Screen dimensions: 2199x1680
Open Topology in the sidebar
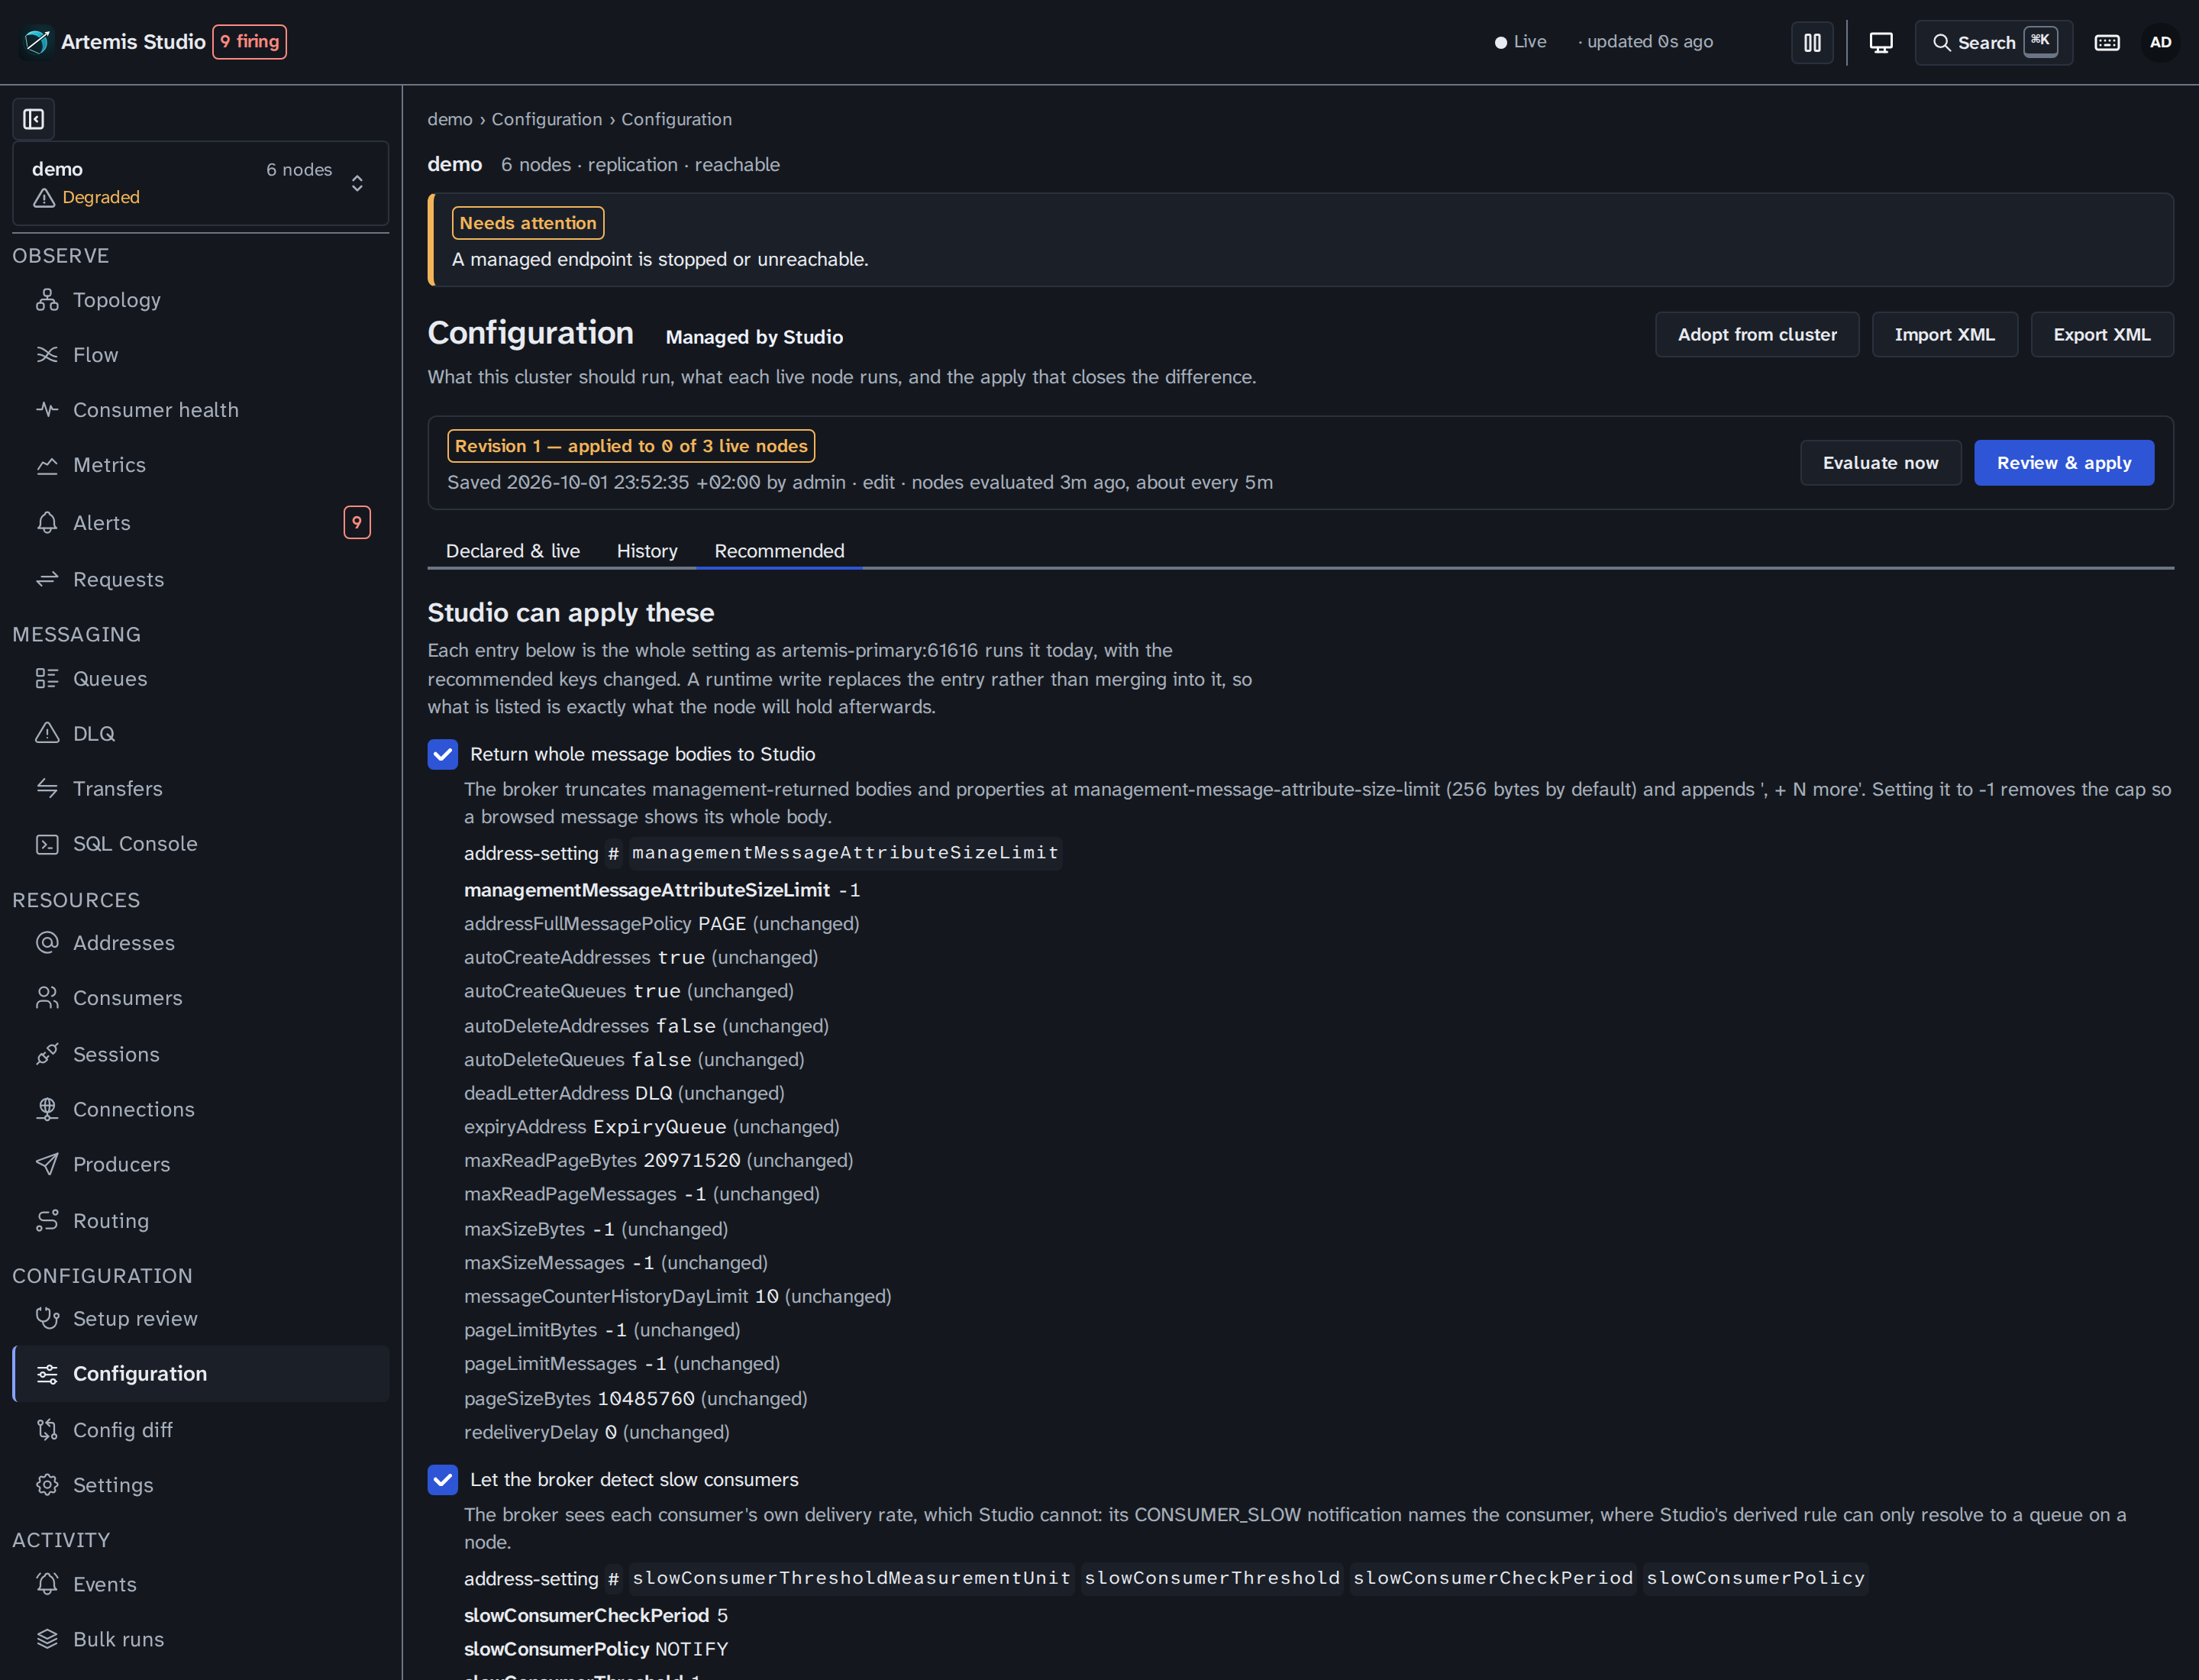pyautogui.click(x=200, y=300)
